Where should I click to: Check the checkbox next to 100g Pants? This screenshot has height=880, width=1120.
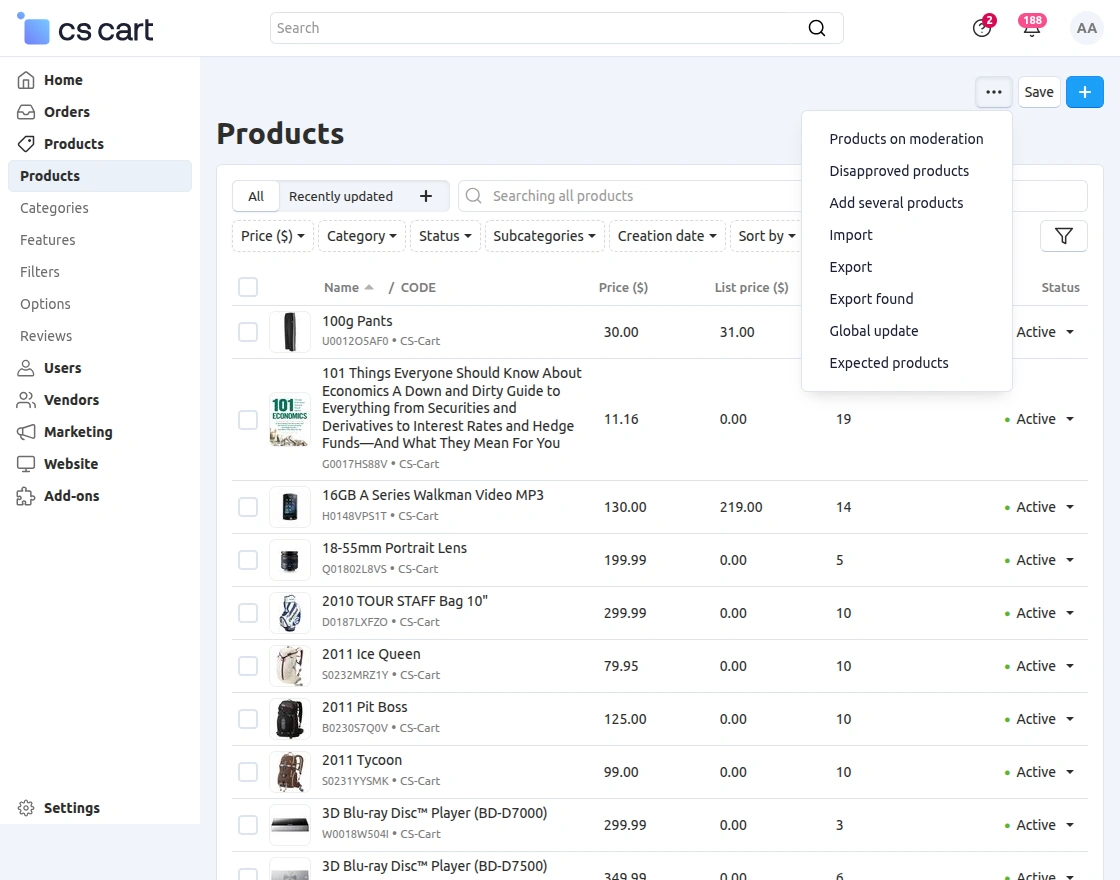pos(247,331)
